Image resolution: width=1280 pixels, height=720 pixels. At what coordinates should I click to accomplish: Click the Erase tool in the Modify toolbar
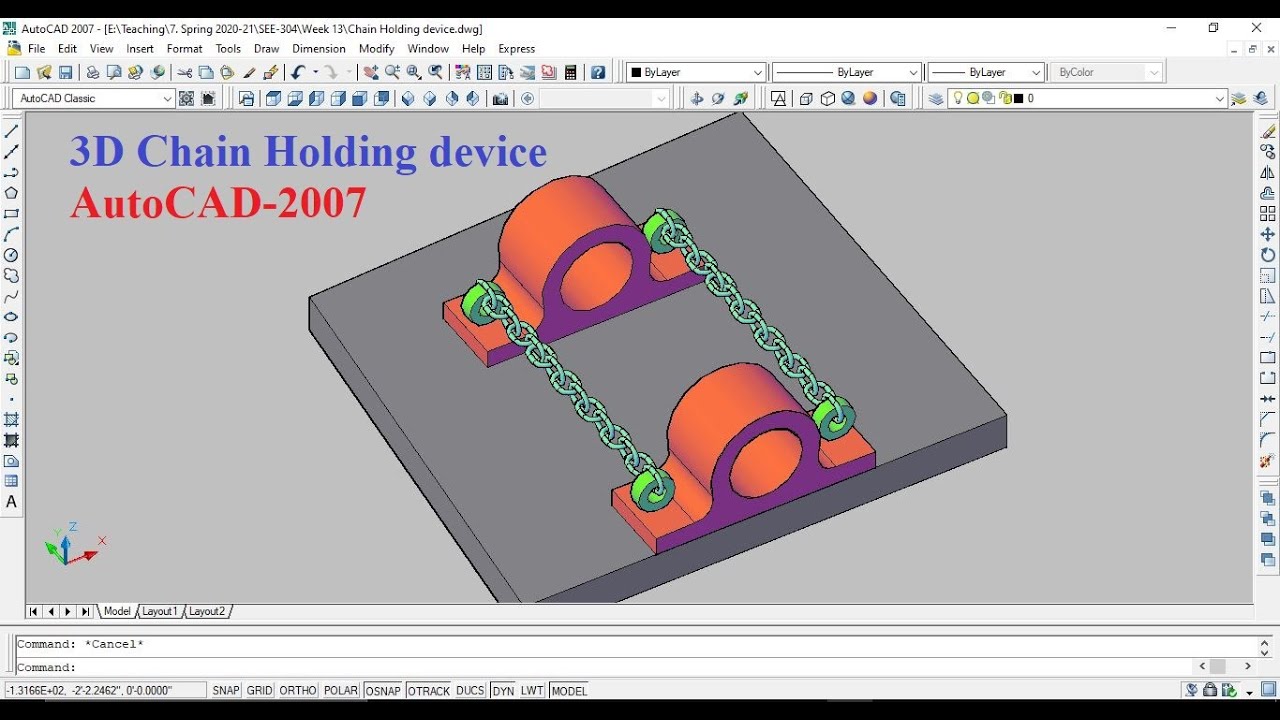pyautogui.click(x=1268, y=131)
